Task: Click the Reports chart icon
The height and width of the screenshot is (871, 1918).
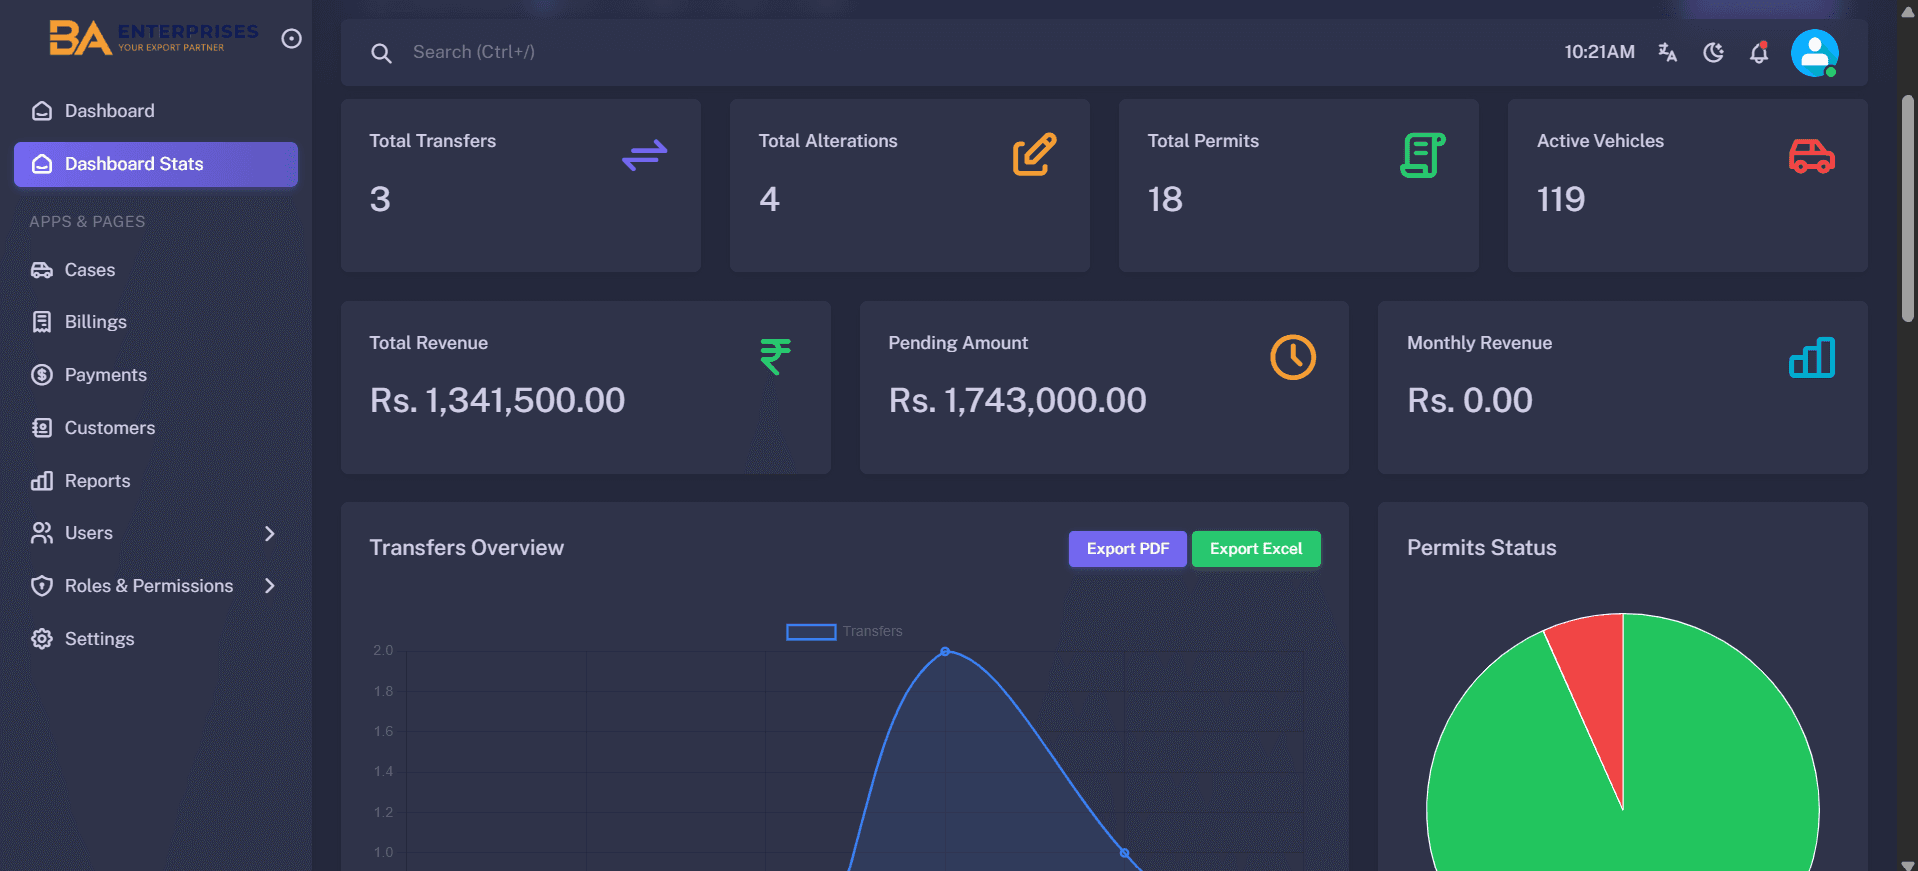Action: [x=42, y=481]
